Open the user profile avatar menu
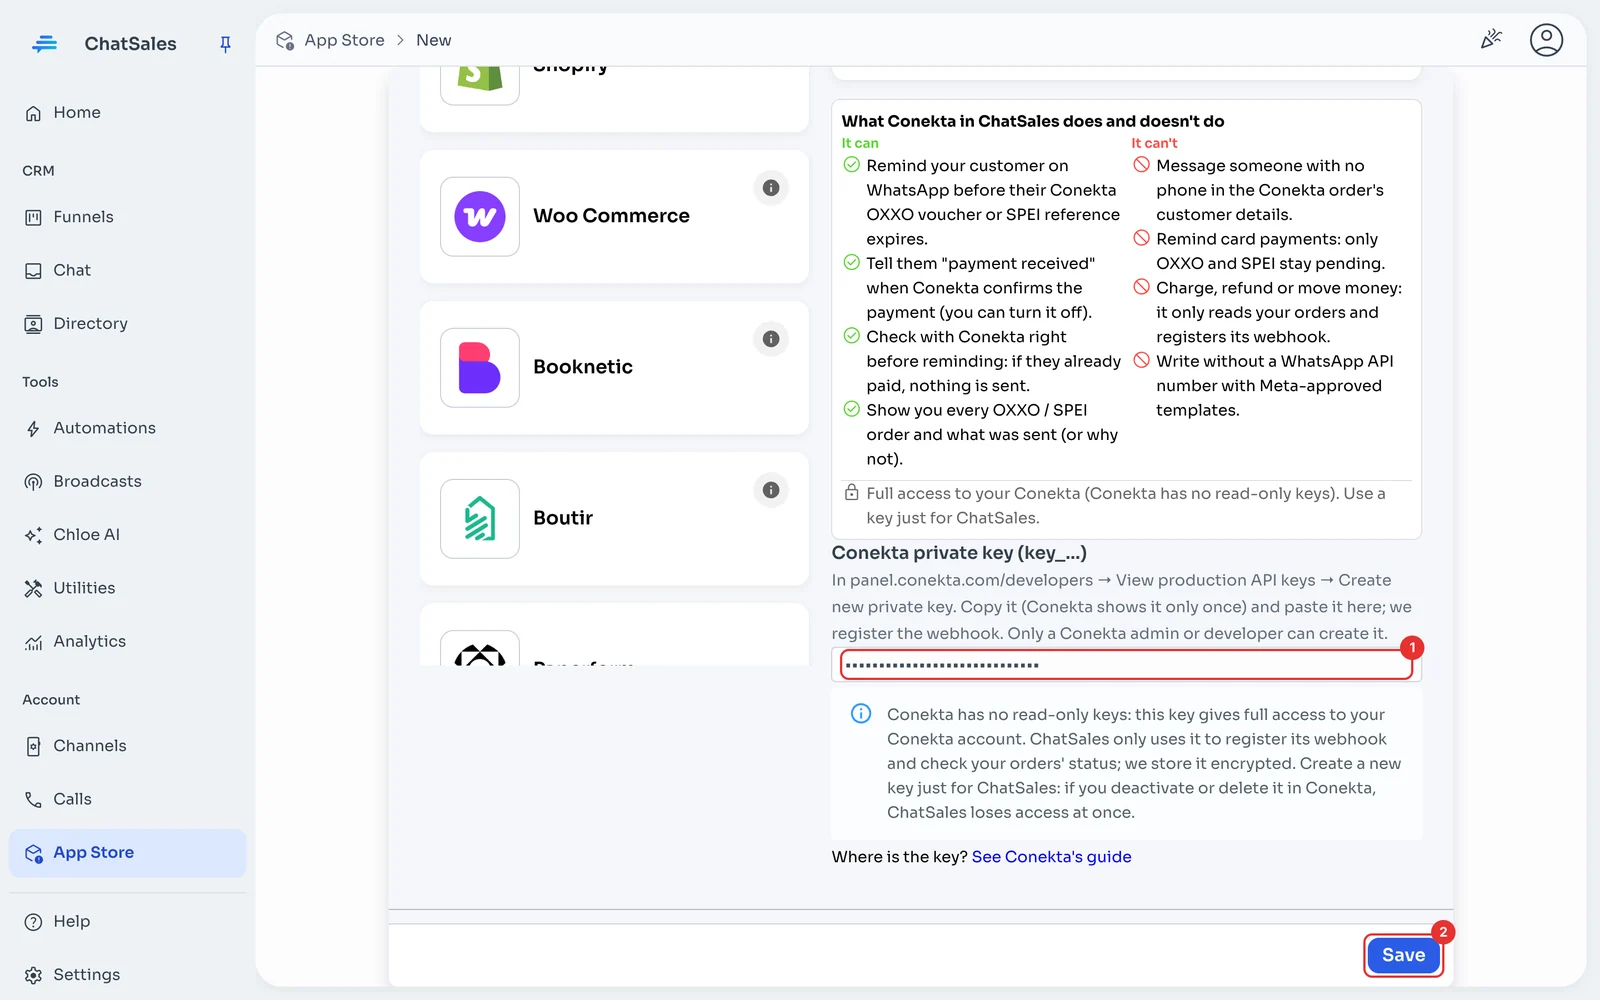1600x1000 pixels. click(1546, 40)
